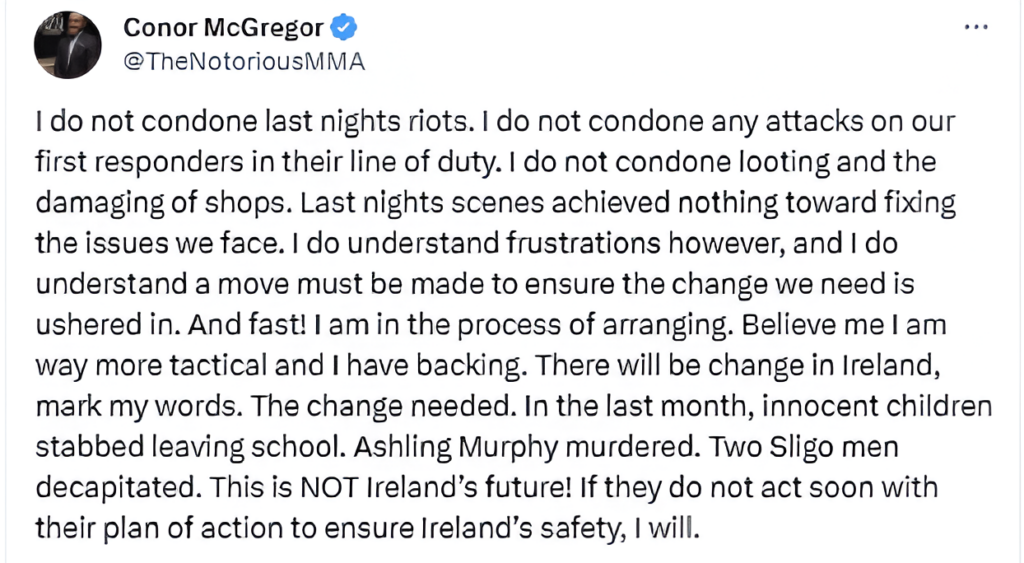
Task: Click the display name Conor McGregor
Action: [216, 28]
